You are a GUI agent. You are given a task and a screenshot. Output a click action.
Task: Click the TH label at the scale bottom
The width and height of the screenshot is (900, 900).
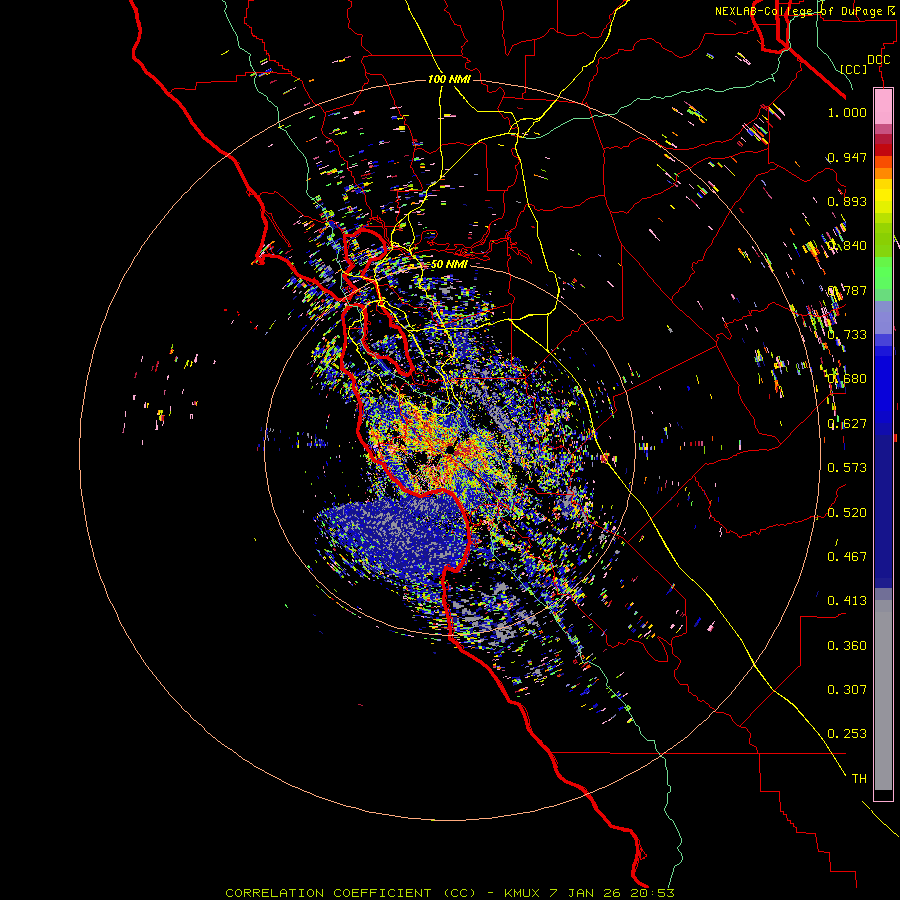pos(859,778)
